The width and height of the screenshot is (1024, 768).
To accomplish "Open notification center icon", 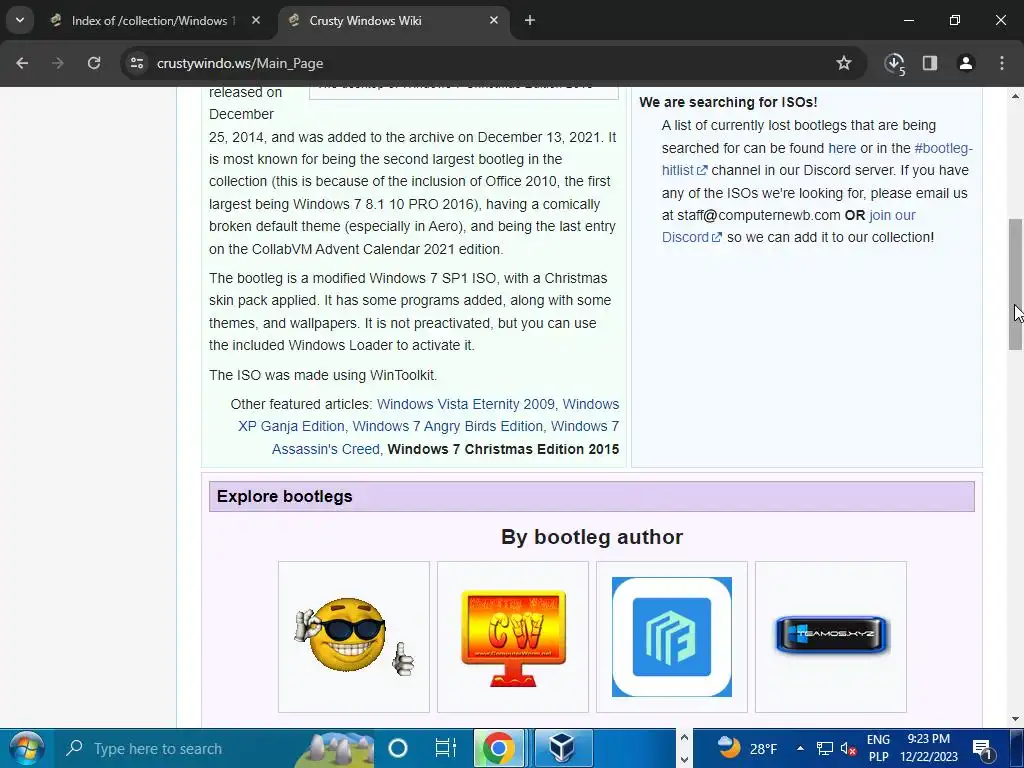I will (x=983, y=748).
